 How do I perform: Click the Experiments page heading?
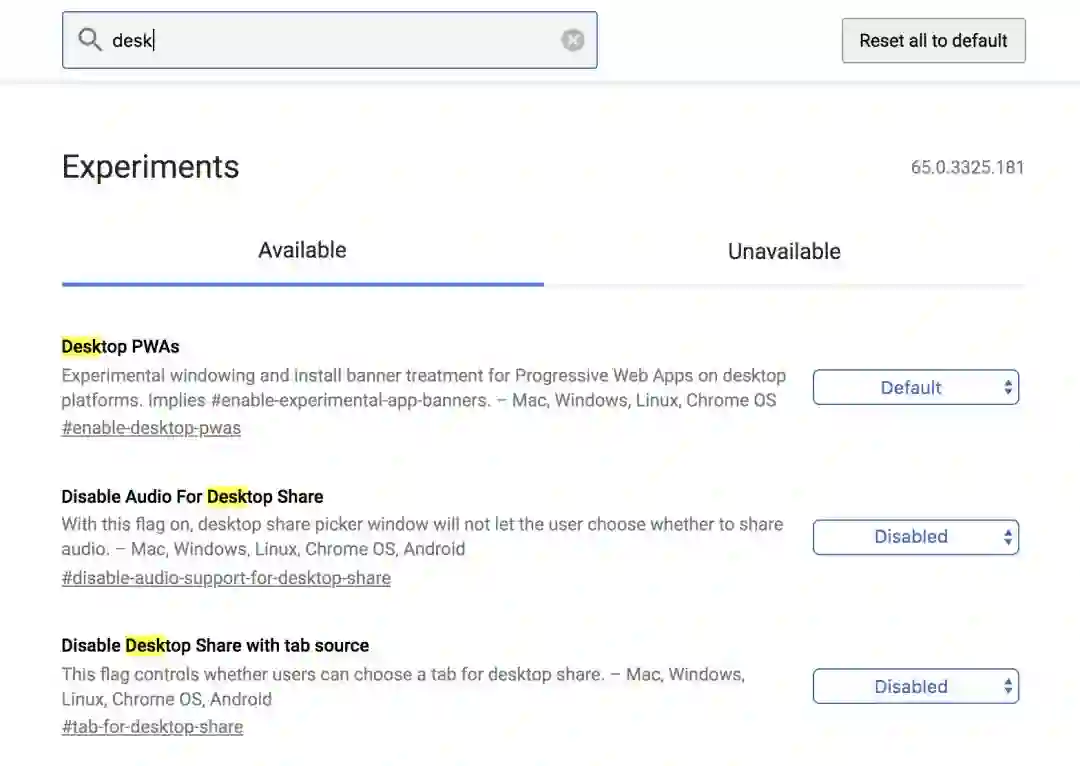point(150,167)
